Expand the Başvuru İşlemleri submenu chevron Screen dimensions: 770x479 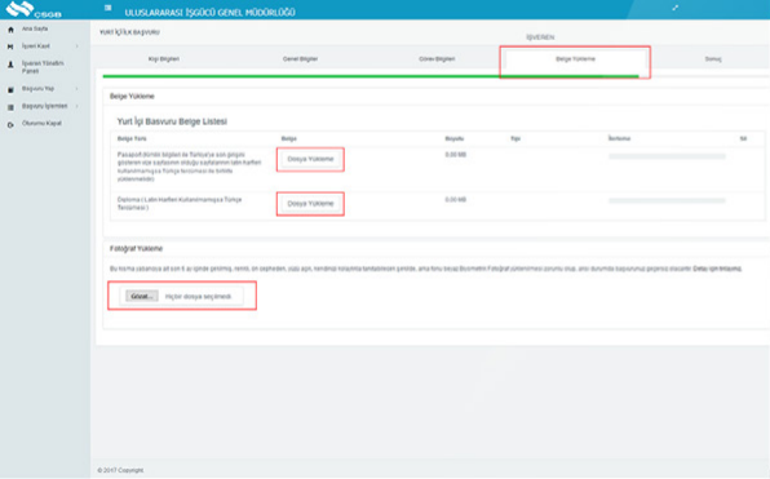coord(76,106)
